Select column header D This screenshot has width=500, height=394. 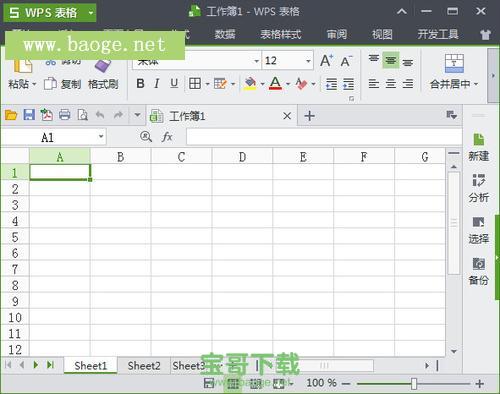(242, 157)
